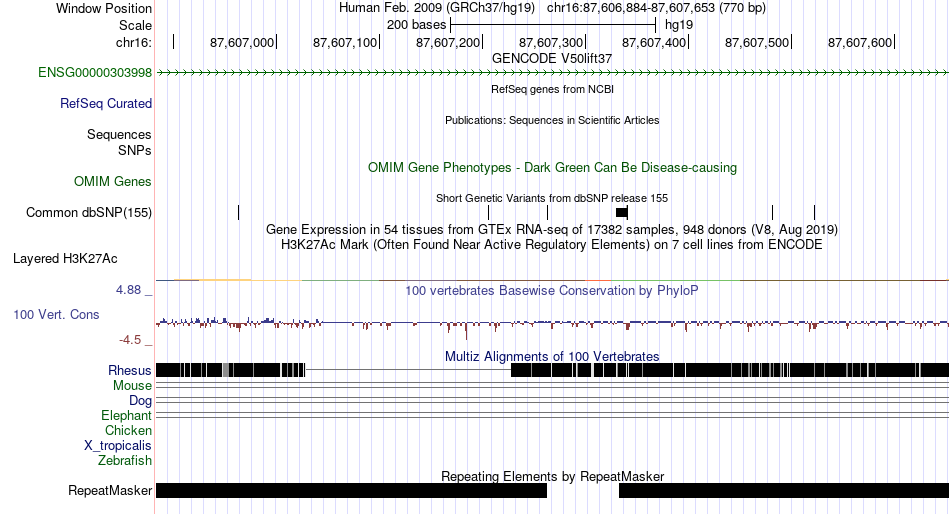The image size is (950, 514).
Task: Select the Dog alignment row label
Action: [x=141, y=401]
